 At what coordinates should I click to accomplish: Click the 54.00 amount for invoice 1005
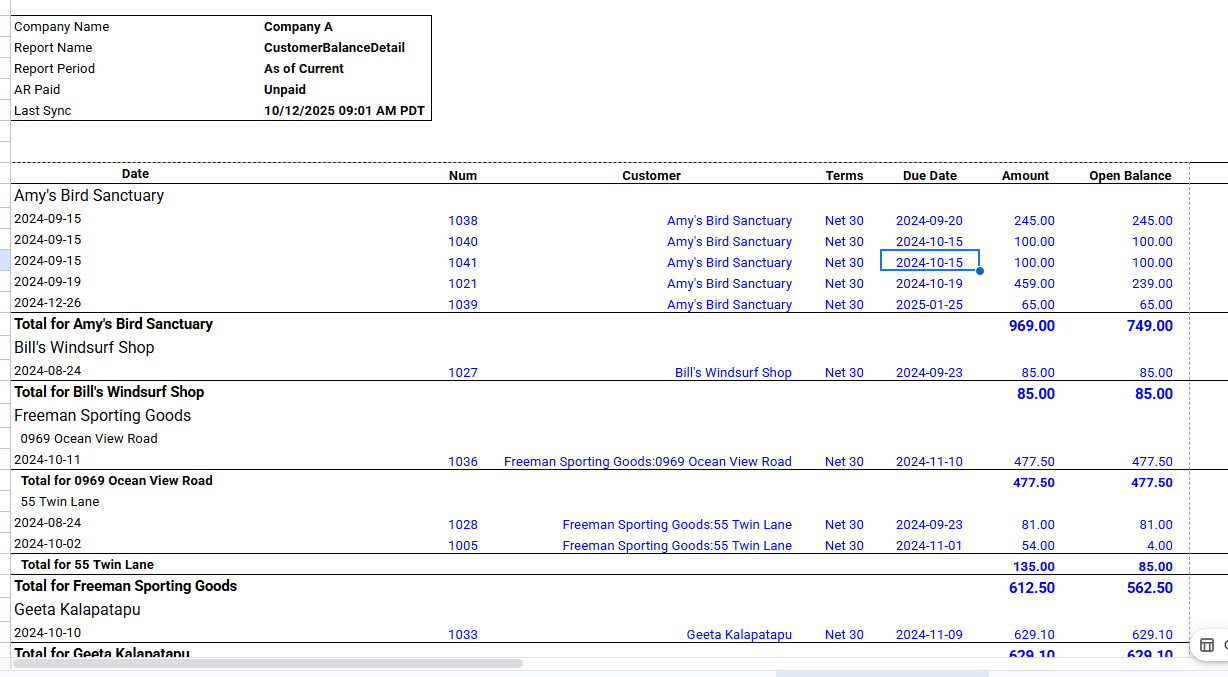(x=1038, y=546)
